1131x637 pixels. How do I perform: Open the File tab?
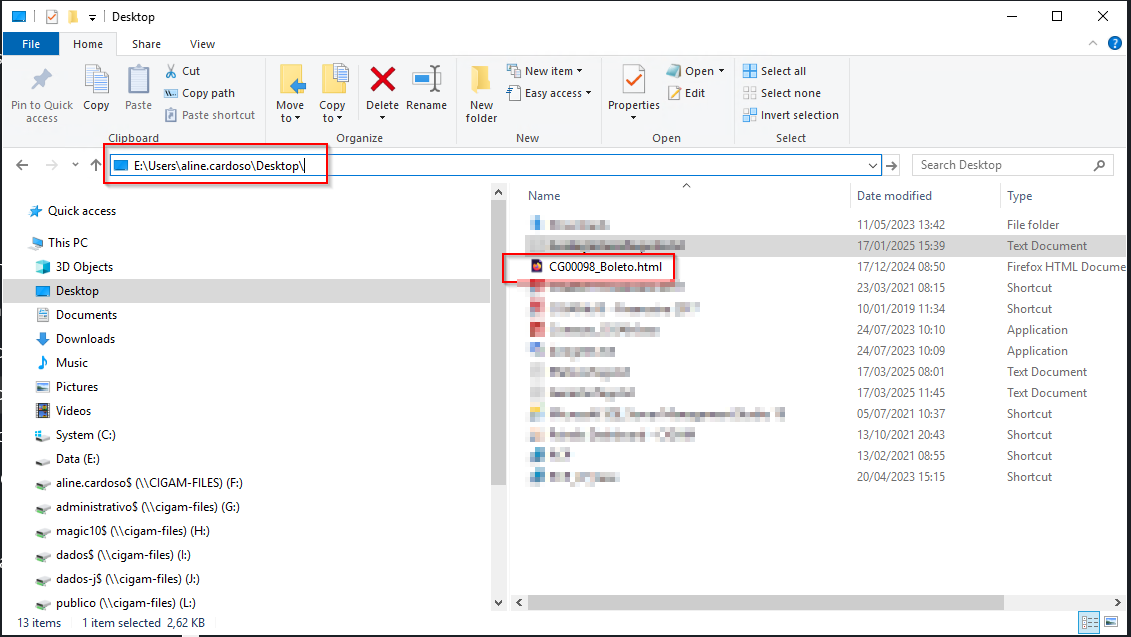[31, 44]
